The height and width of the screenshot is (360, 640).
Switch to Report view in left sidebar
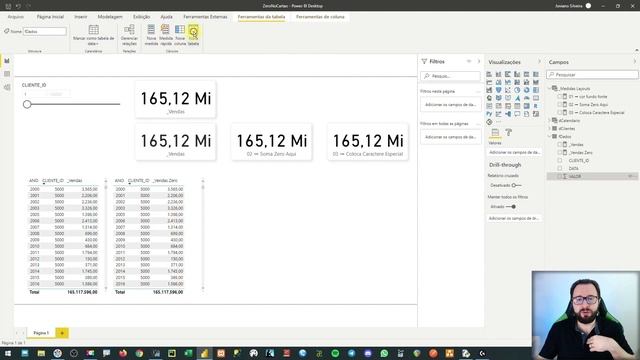[x=7, y=61]
